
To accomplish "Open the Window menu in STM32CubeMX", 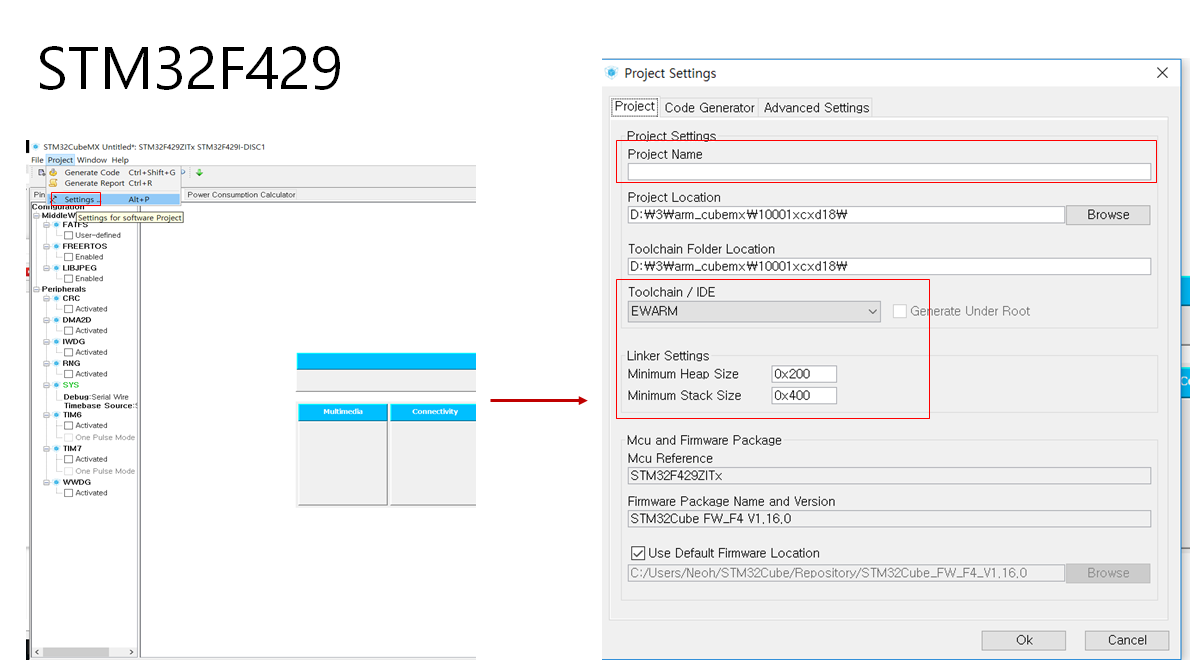I will tap(92, 160).
